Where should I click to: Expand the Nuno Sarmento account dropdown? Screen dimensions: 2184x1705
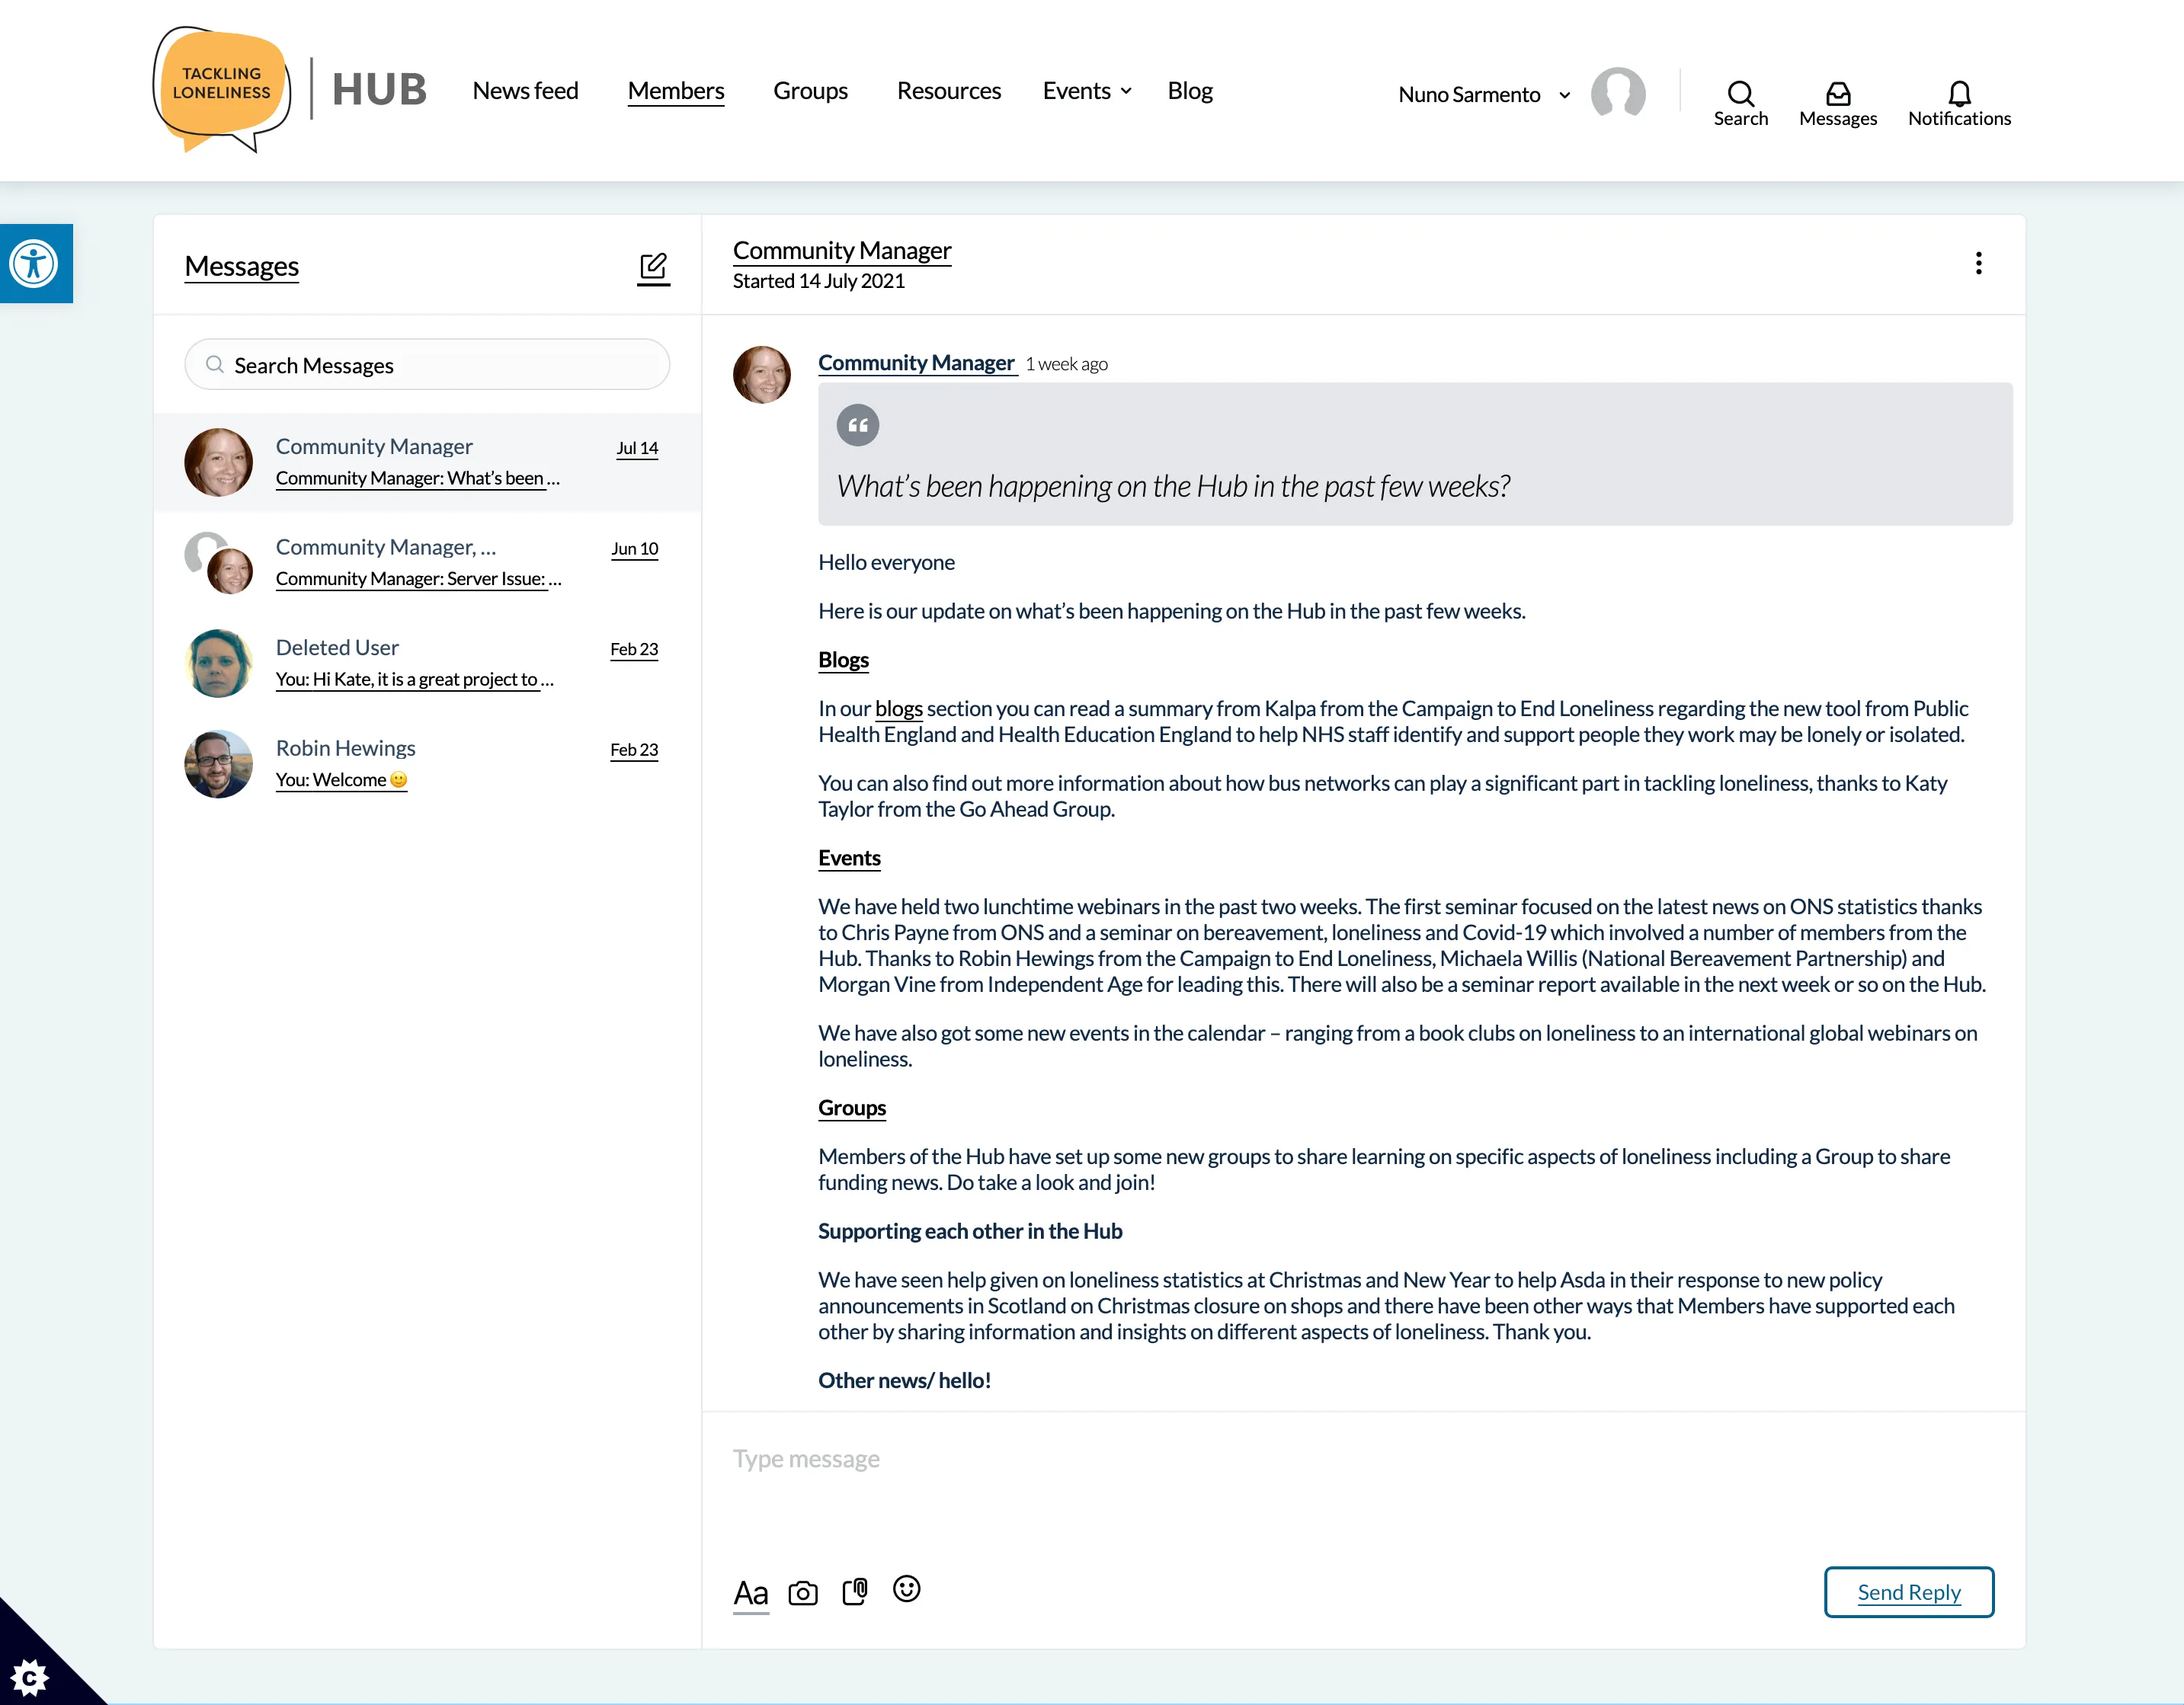(1564, 95)
